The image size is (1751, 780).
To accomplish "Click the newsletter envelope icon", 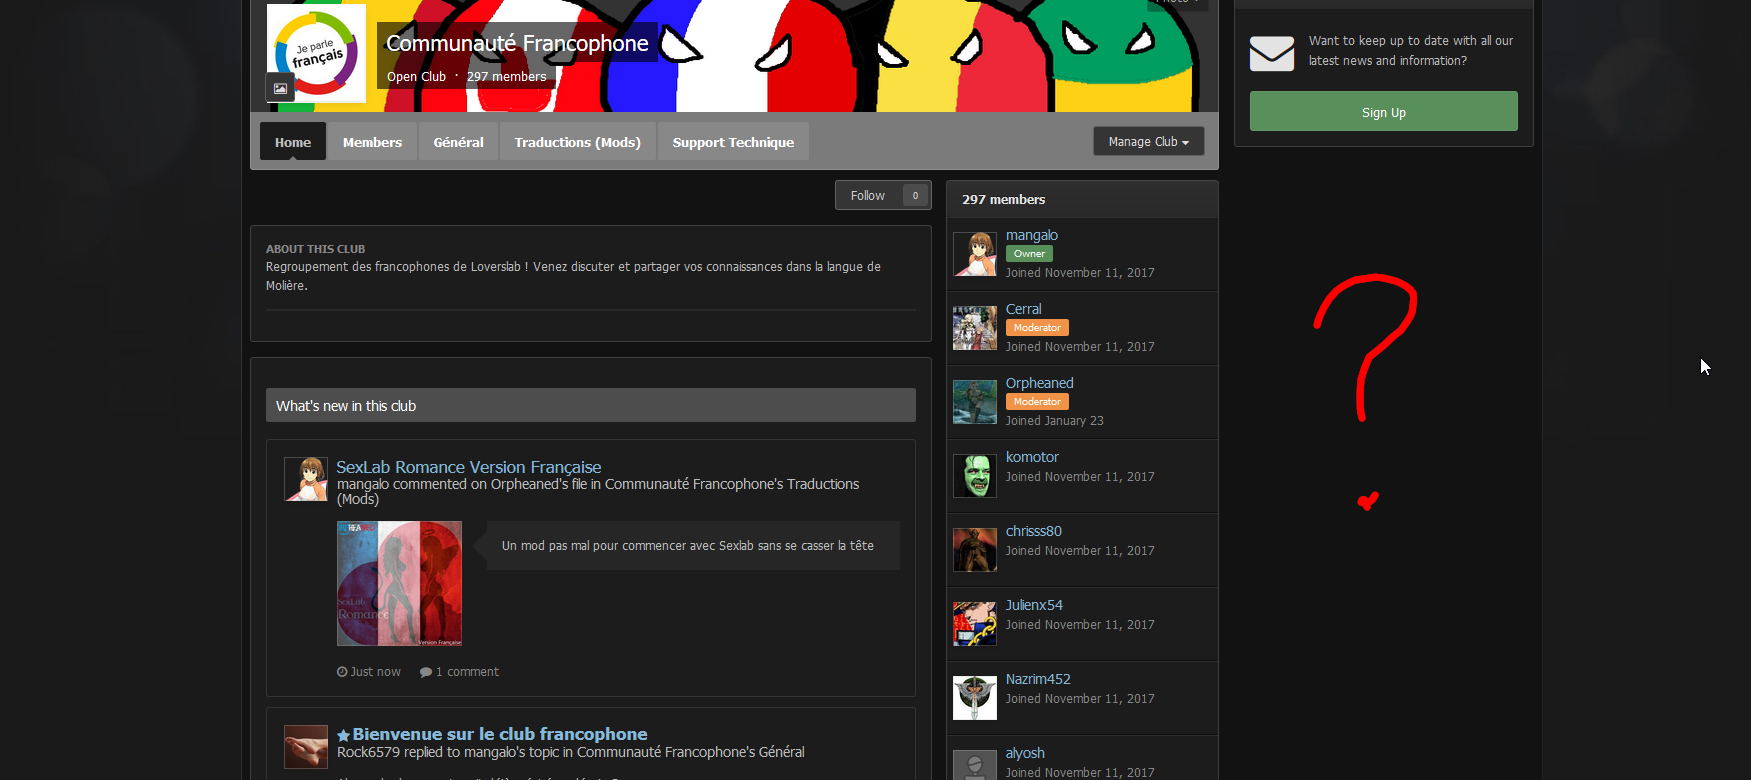I will tap(1272, 53).
